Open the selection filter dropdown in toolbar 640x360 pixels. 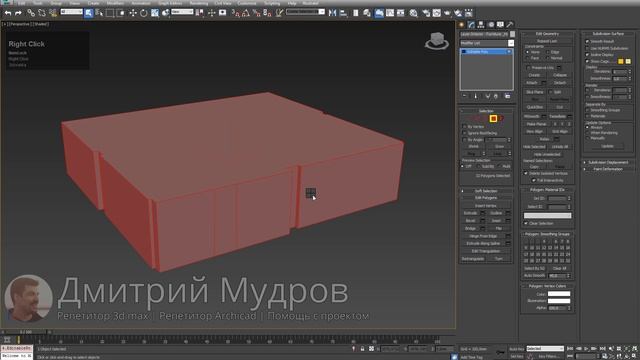click(71, 12)
